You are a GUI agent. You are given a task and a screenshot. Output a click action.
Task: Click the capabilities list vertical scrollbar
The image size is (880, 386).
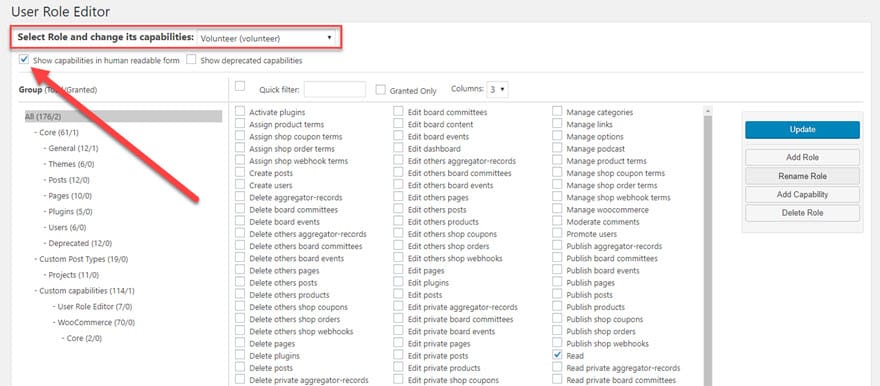click(708, 252)
